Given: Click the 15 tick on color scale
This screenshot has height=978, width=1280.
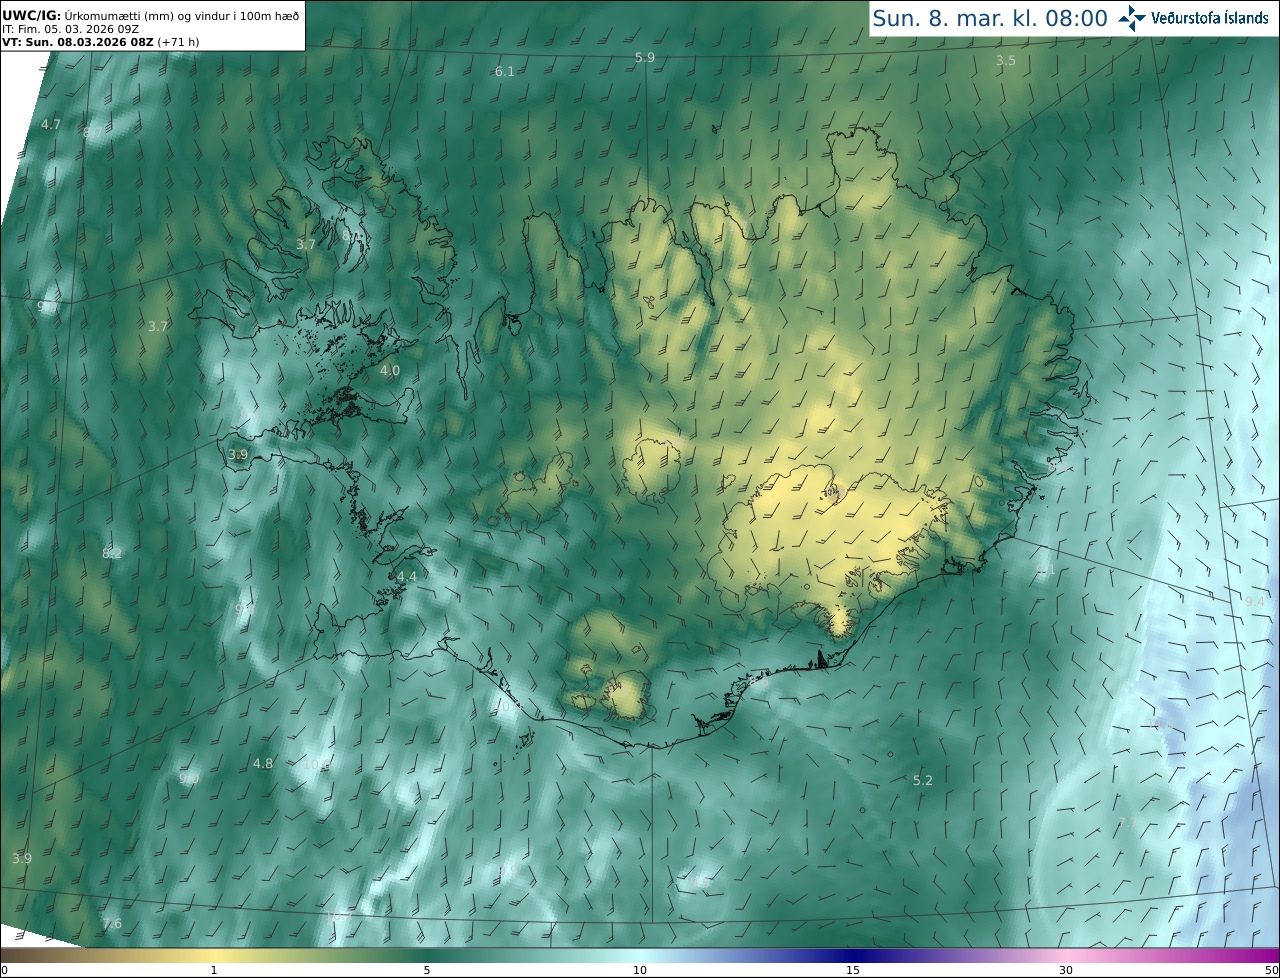Looking at the screenshot, I should click(x=853, y=970).
